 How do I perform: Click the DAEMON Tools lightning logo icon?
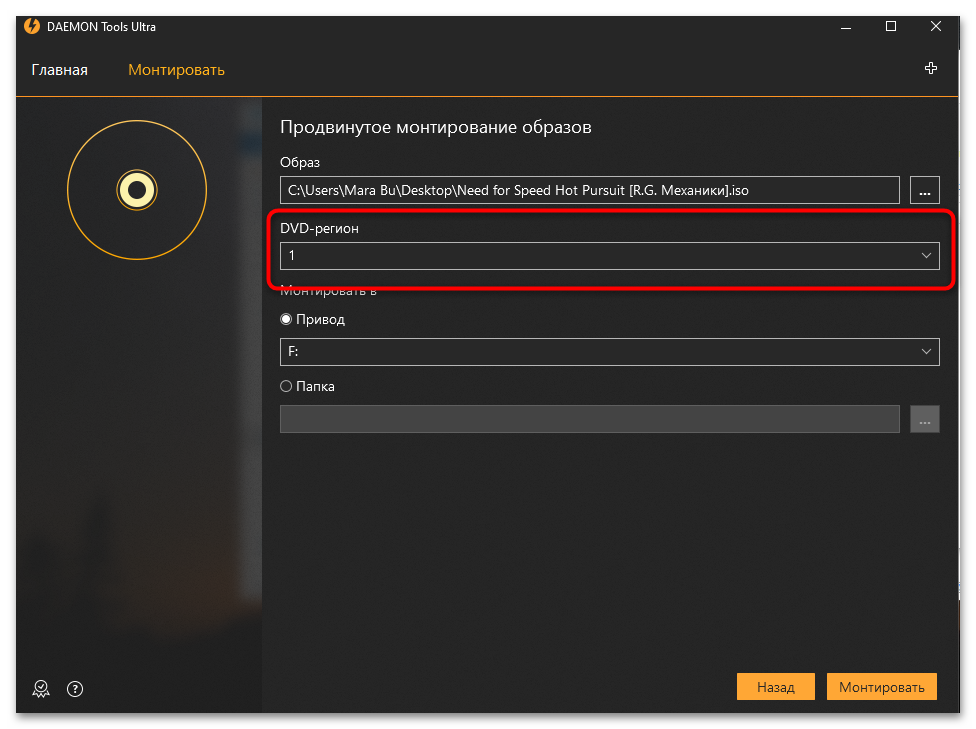(x=32, y=26)
